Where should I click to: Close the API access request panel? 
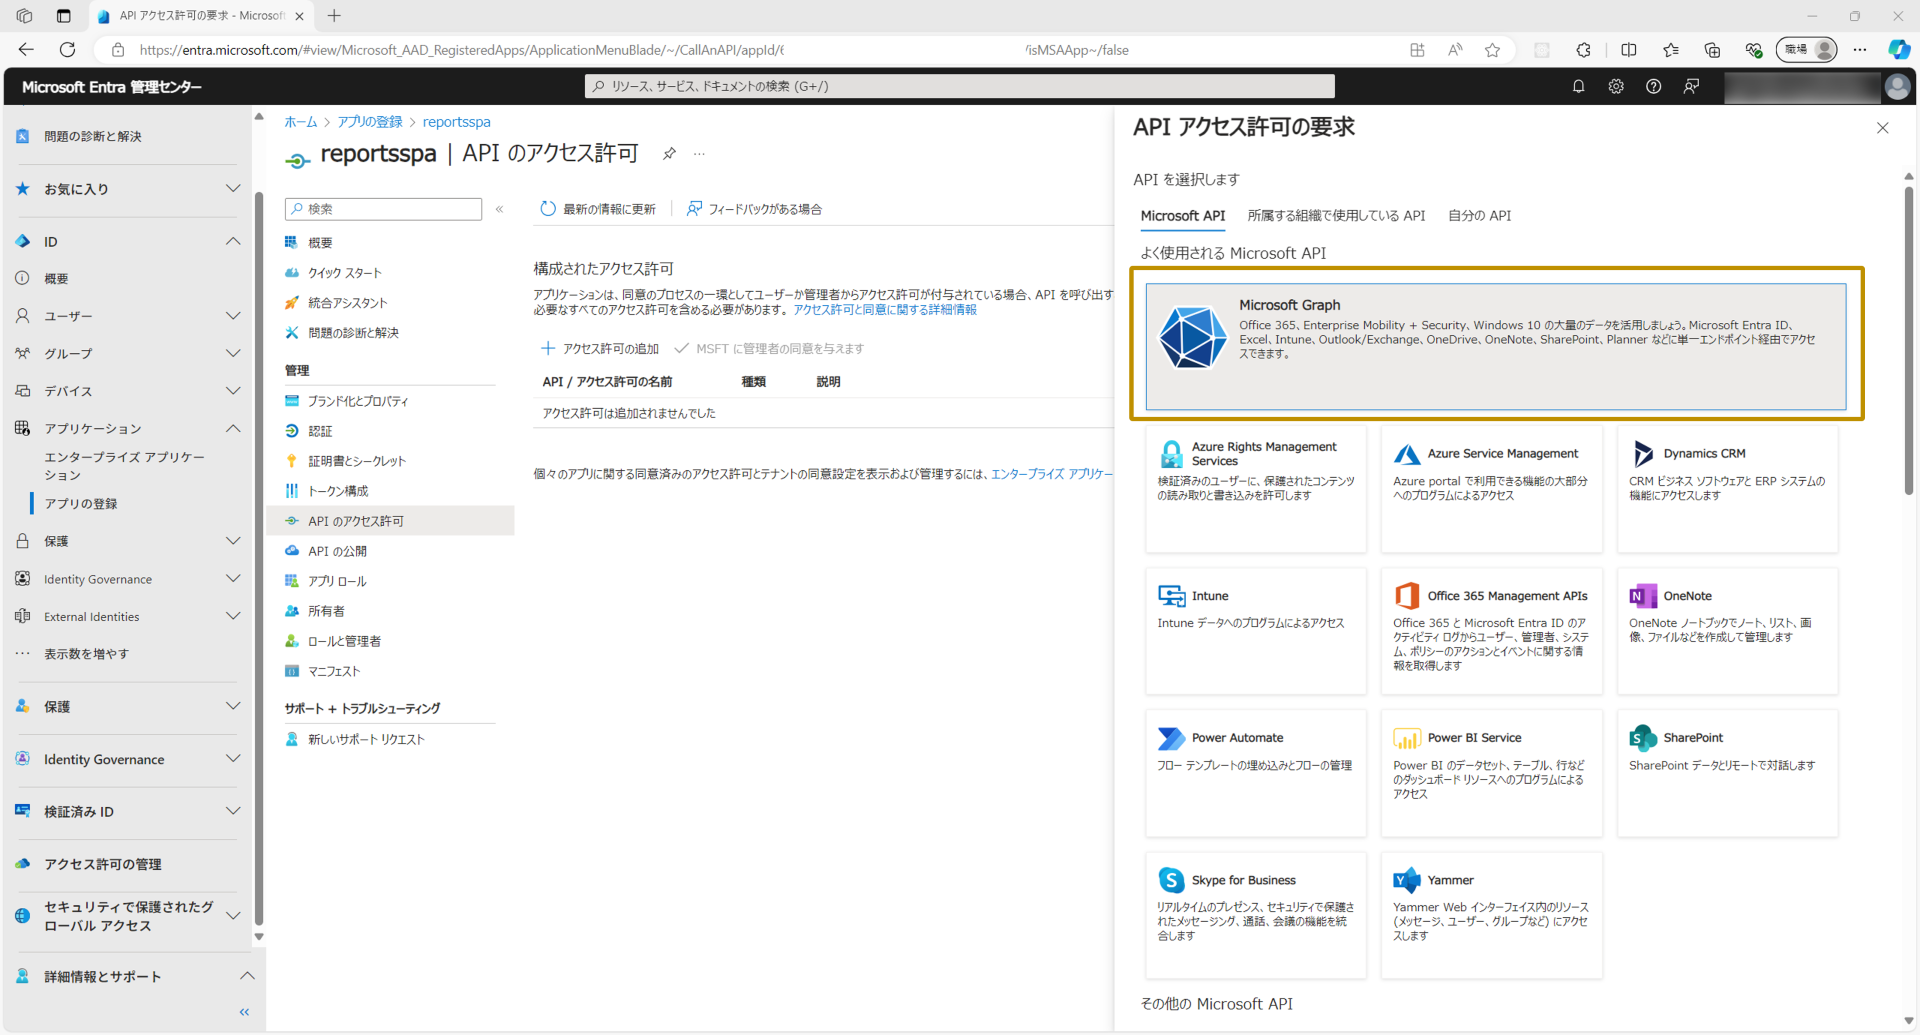1883,128
